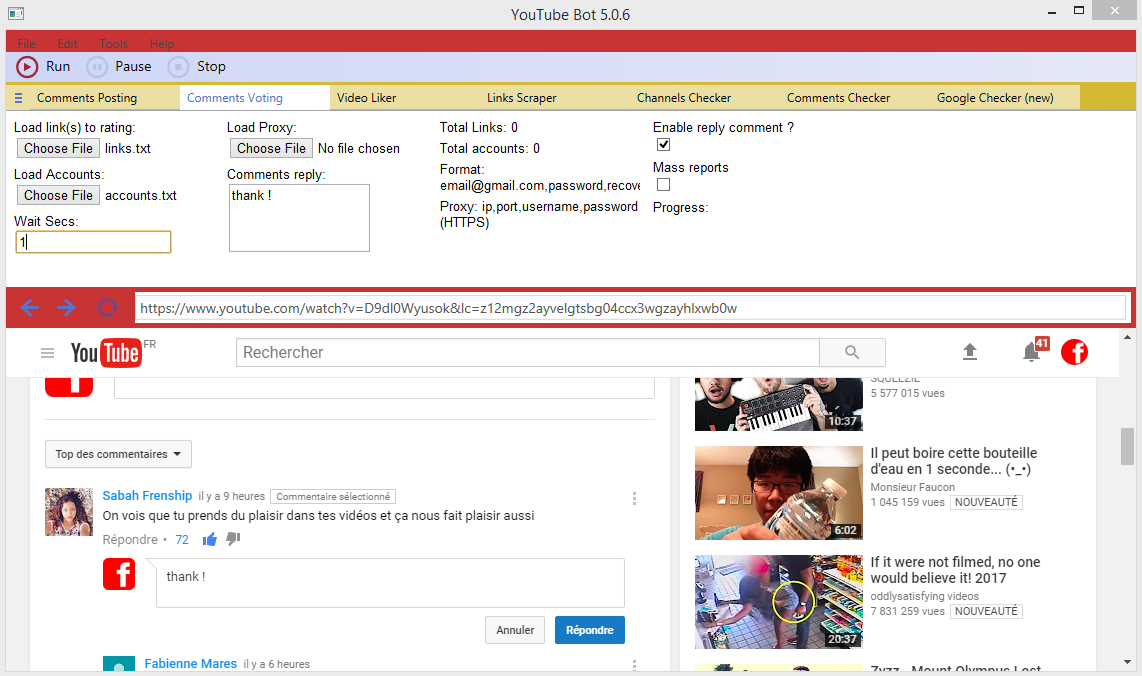Click the YouTube logo

tap(106, 353)
